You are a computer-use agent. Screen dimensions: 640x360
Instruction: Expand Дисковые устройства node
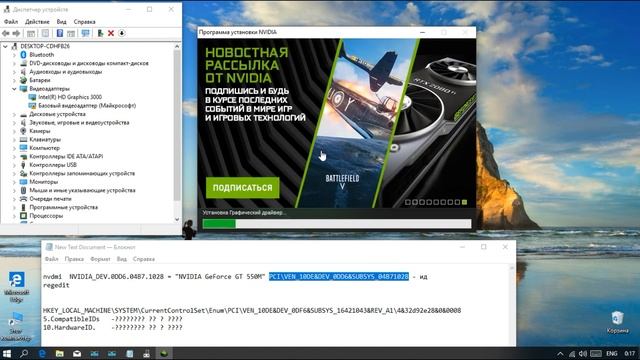14,114
